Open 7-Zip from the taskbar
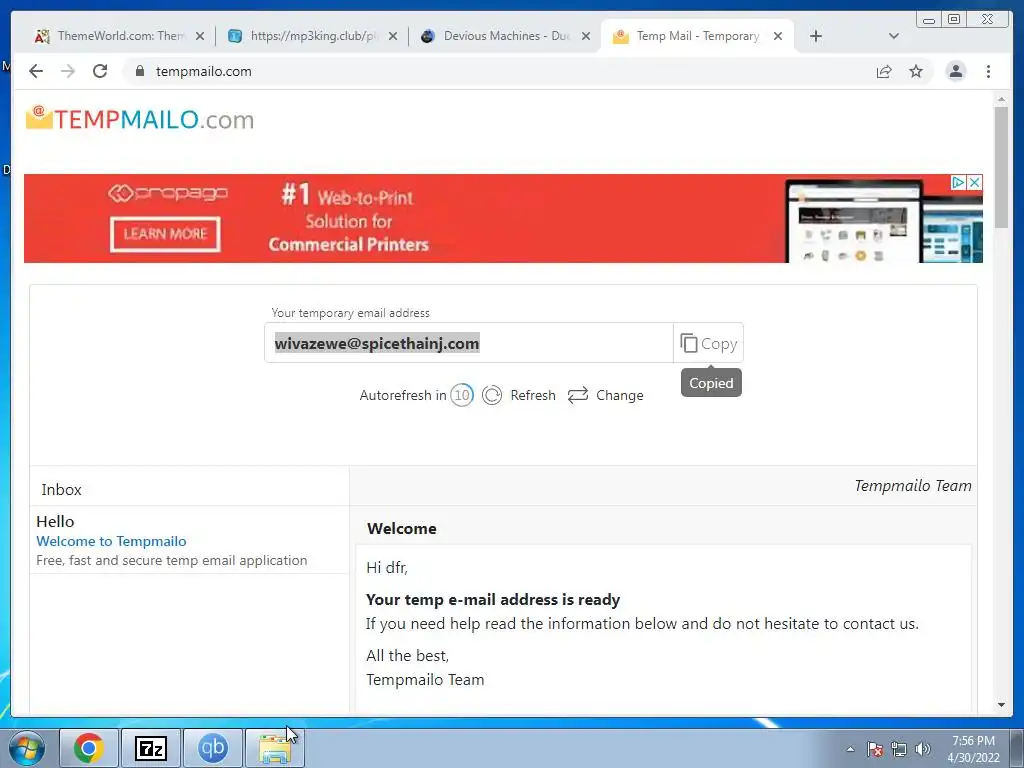 [150, 748]
